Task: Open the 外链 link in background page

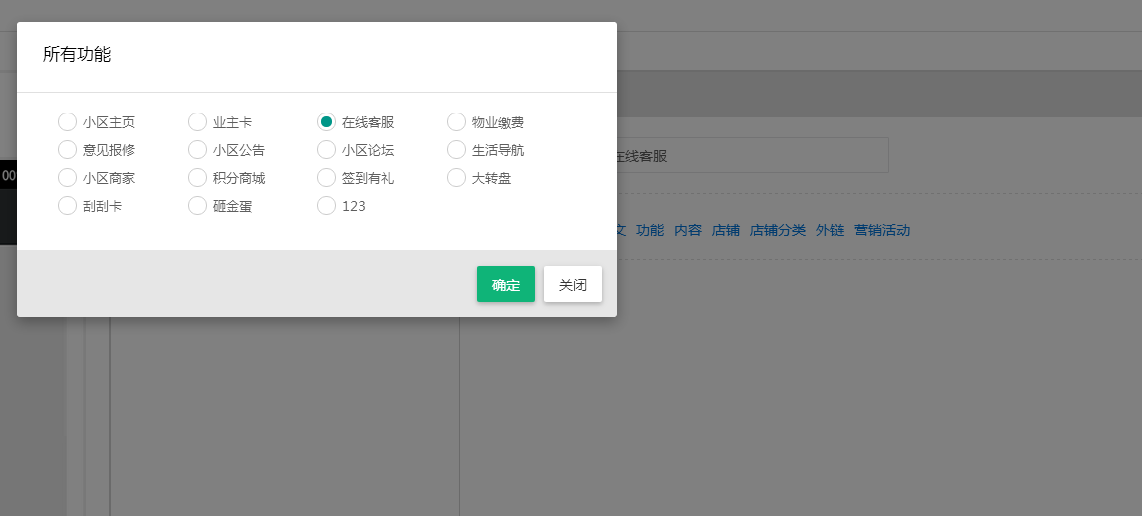Action: pos(830,230)
